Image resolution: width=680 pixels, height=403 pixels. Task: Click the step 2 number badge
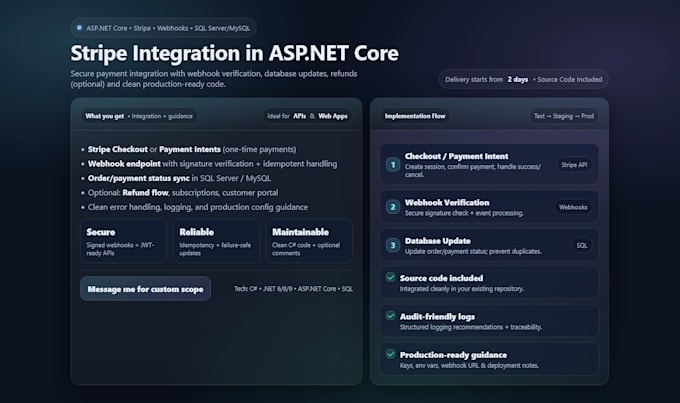393,207
